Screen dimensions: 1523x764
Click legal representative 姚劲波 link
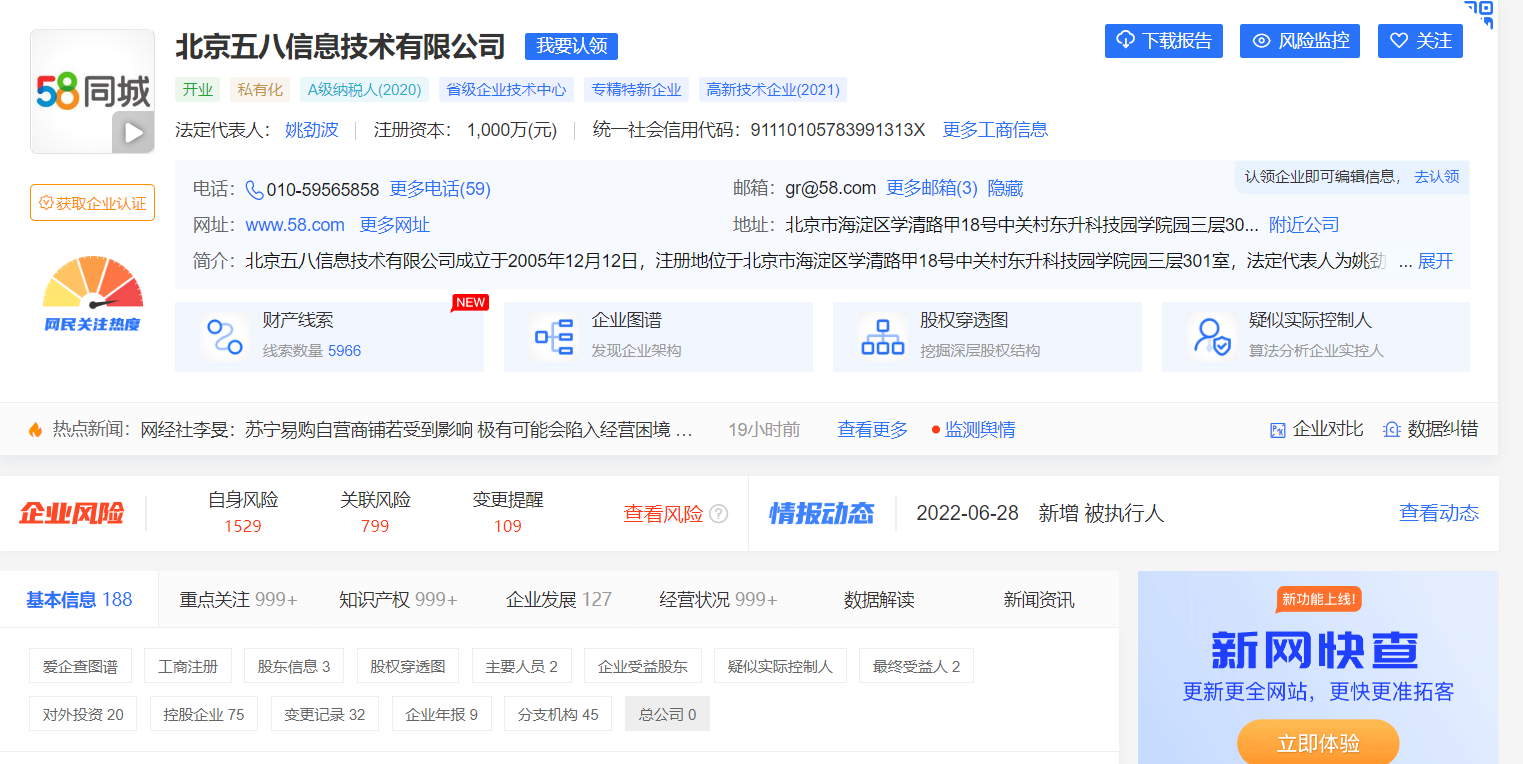(312, 130)
